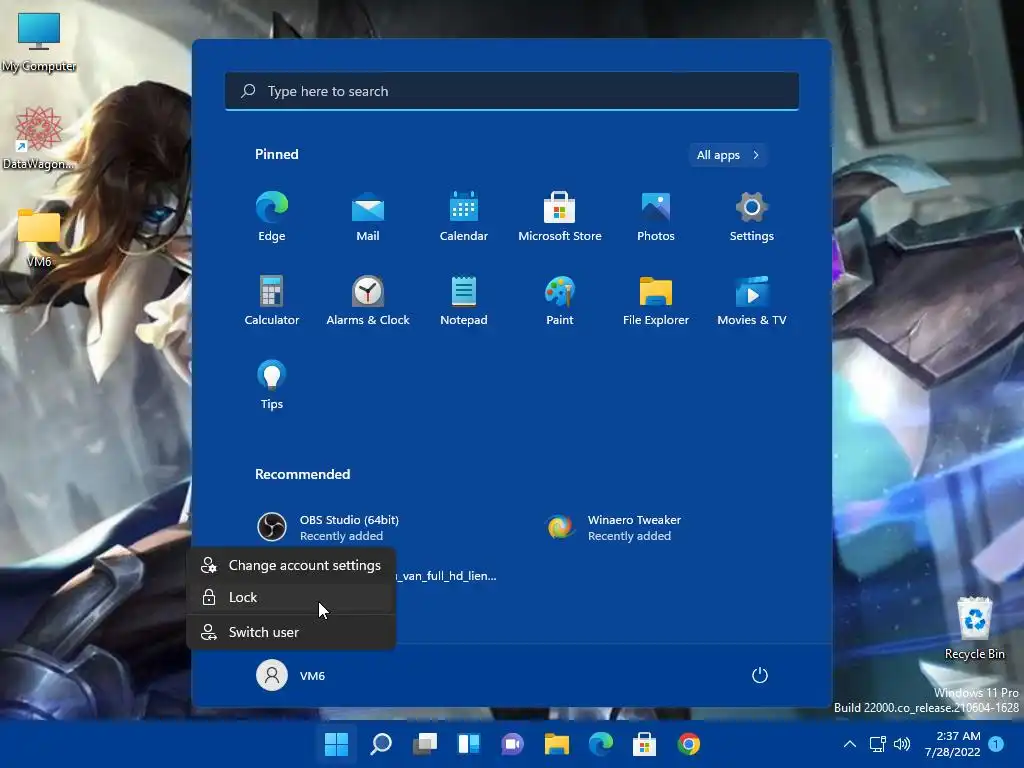Click the volume speaker icon
The image size is (1024, 768).
click(x=902, y=744)
